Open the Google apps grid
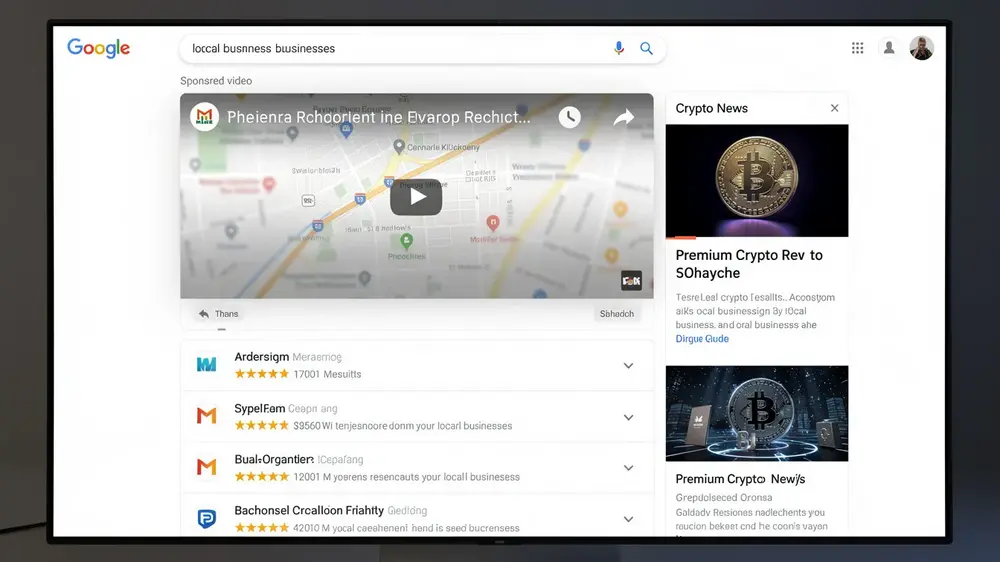The image size is (1000, 562). click(857, 48)
